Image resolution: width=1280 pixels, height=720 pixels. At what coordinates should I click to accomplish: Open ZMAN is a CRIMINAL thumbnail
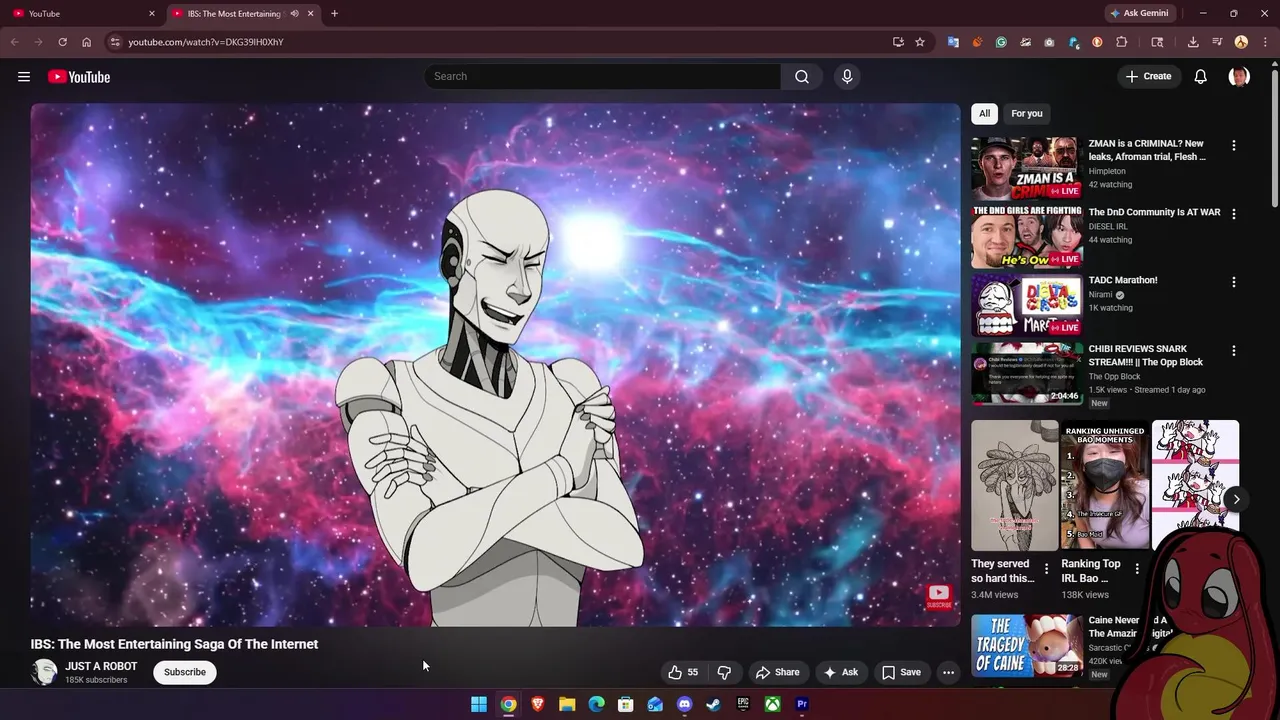click(x=1026, y=169)
